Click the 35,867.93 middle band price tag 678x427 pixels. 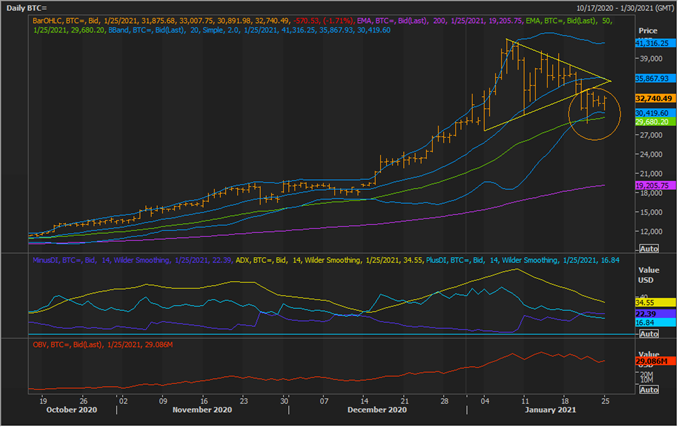tap(655, 79)
